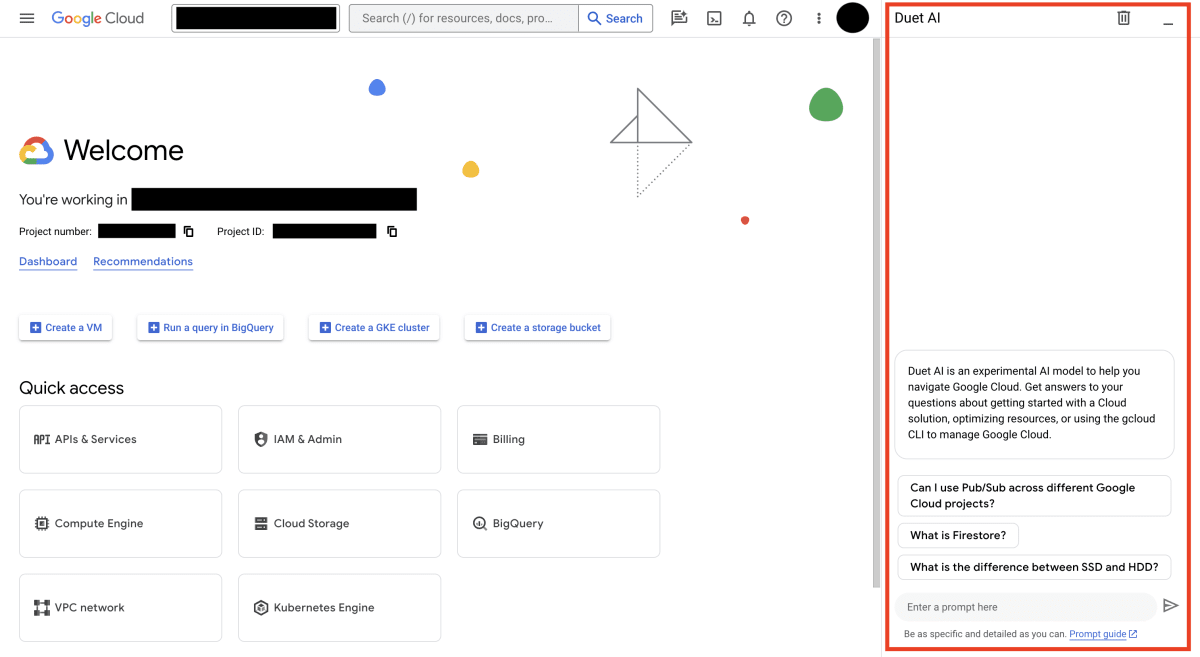The width and height of the screenshot is (1200, 657).
Task: Select the 'What is Firestore?' suggestion
Action: tap(958, 535)
